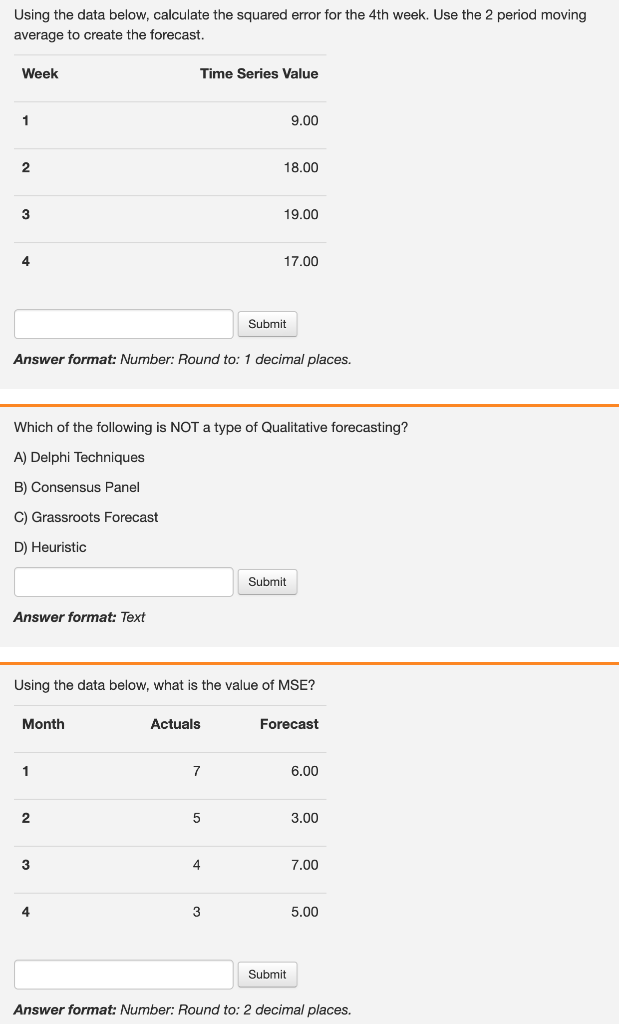This screenshot has width=619, height=1024.
Task: Click the week 4 value 17.00
Action: 301,261
